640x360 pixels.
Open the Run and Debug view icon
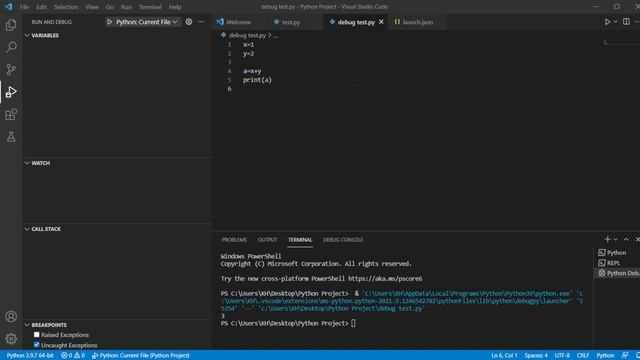[x=11, y=92]
